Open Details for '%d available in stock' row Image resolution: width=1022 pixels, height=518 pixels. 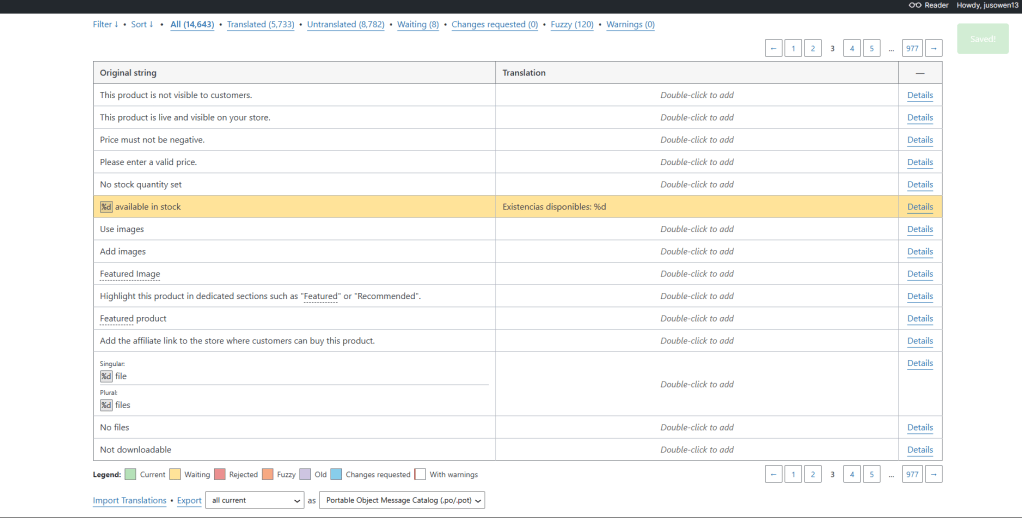(920, 207)
